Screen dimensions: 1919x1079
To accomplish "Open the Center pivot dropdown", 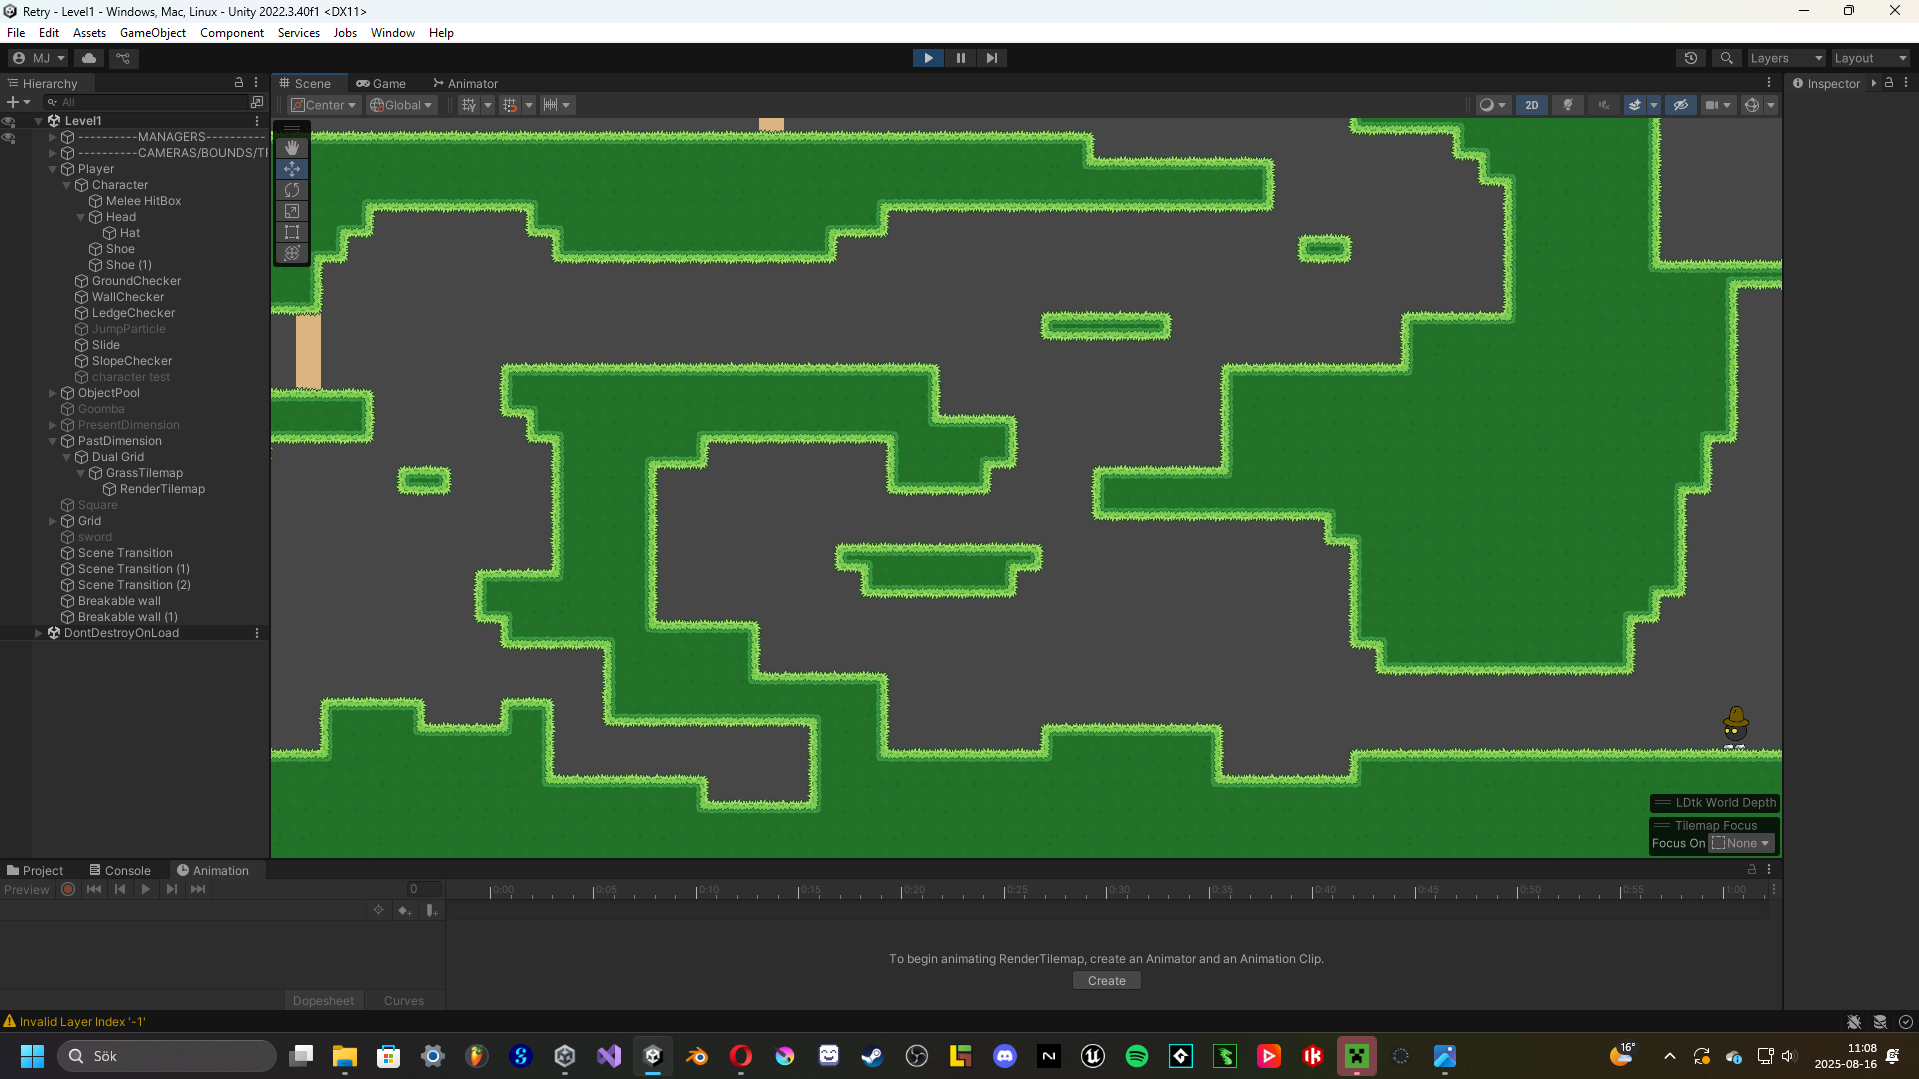I will [x=324, y=105].
